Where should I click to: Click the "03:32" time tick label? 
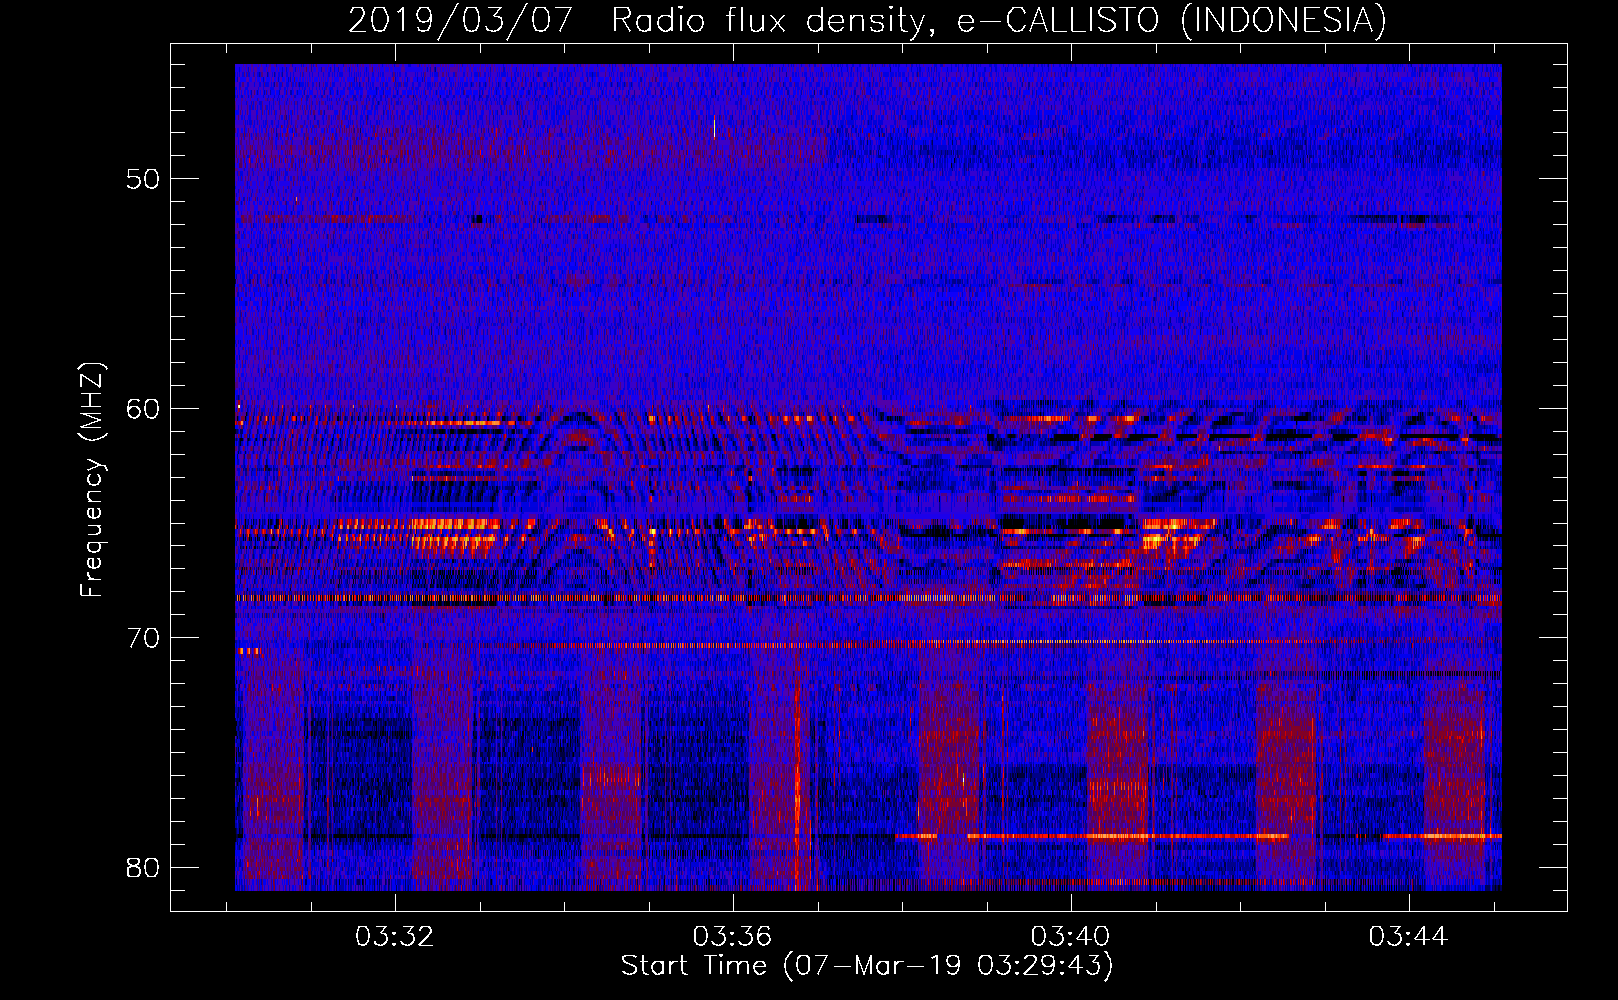point(395,937)
